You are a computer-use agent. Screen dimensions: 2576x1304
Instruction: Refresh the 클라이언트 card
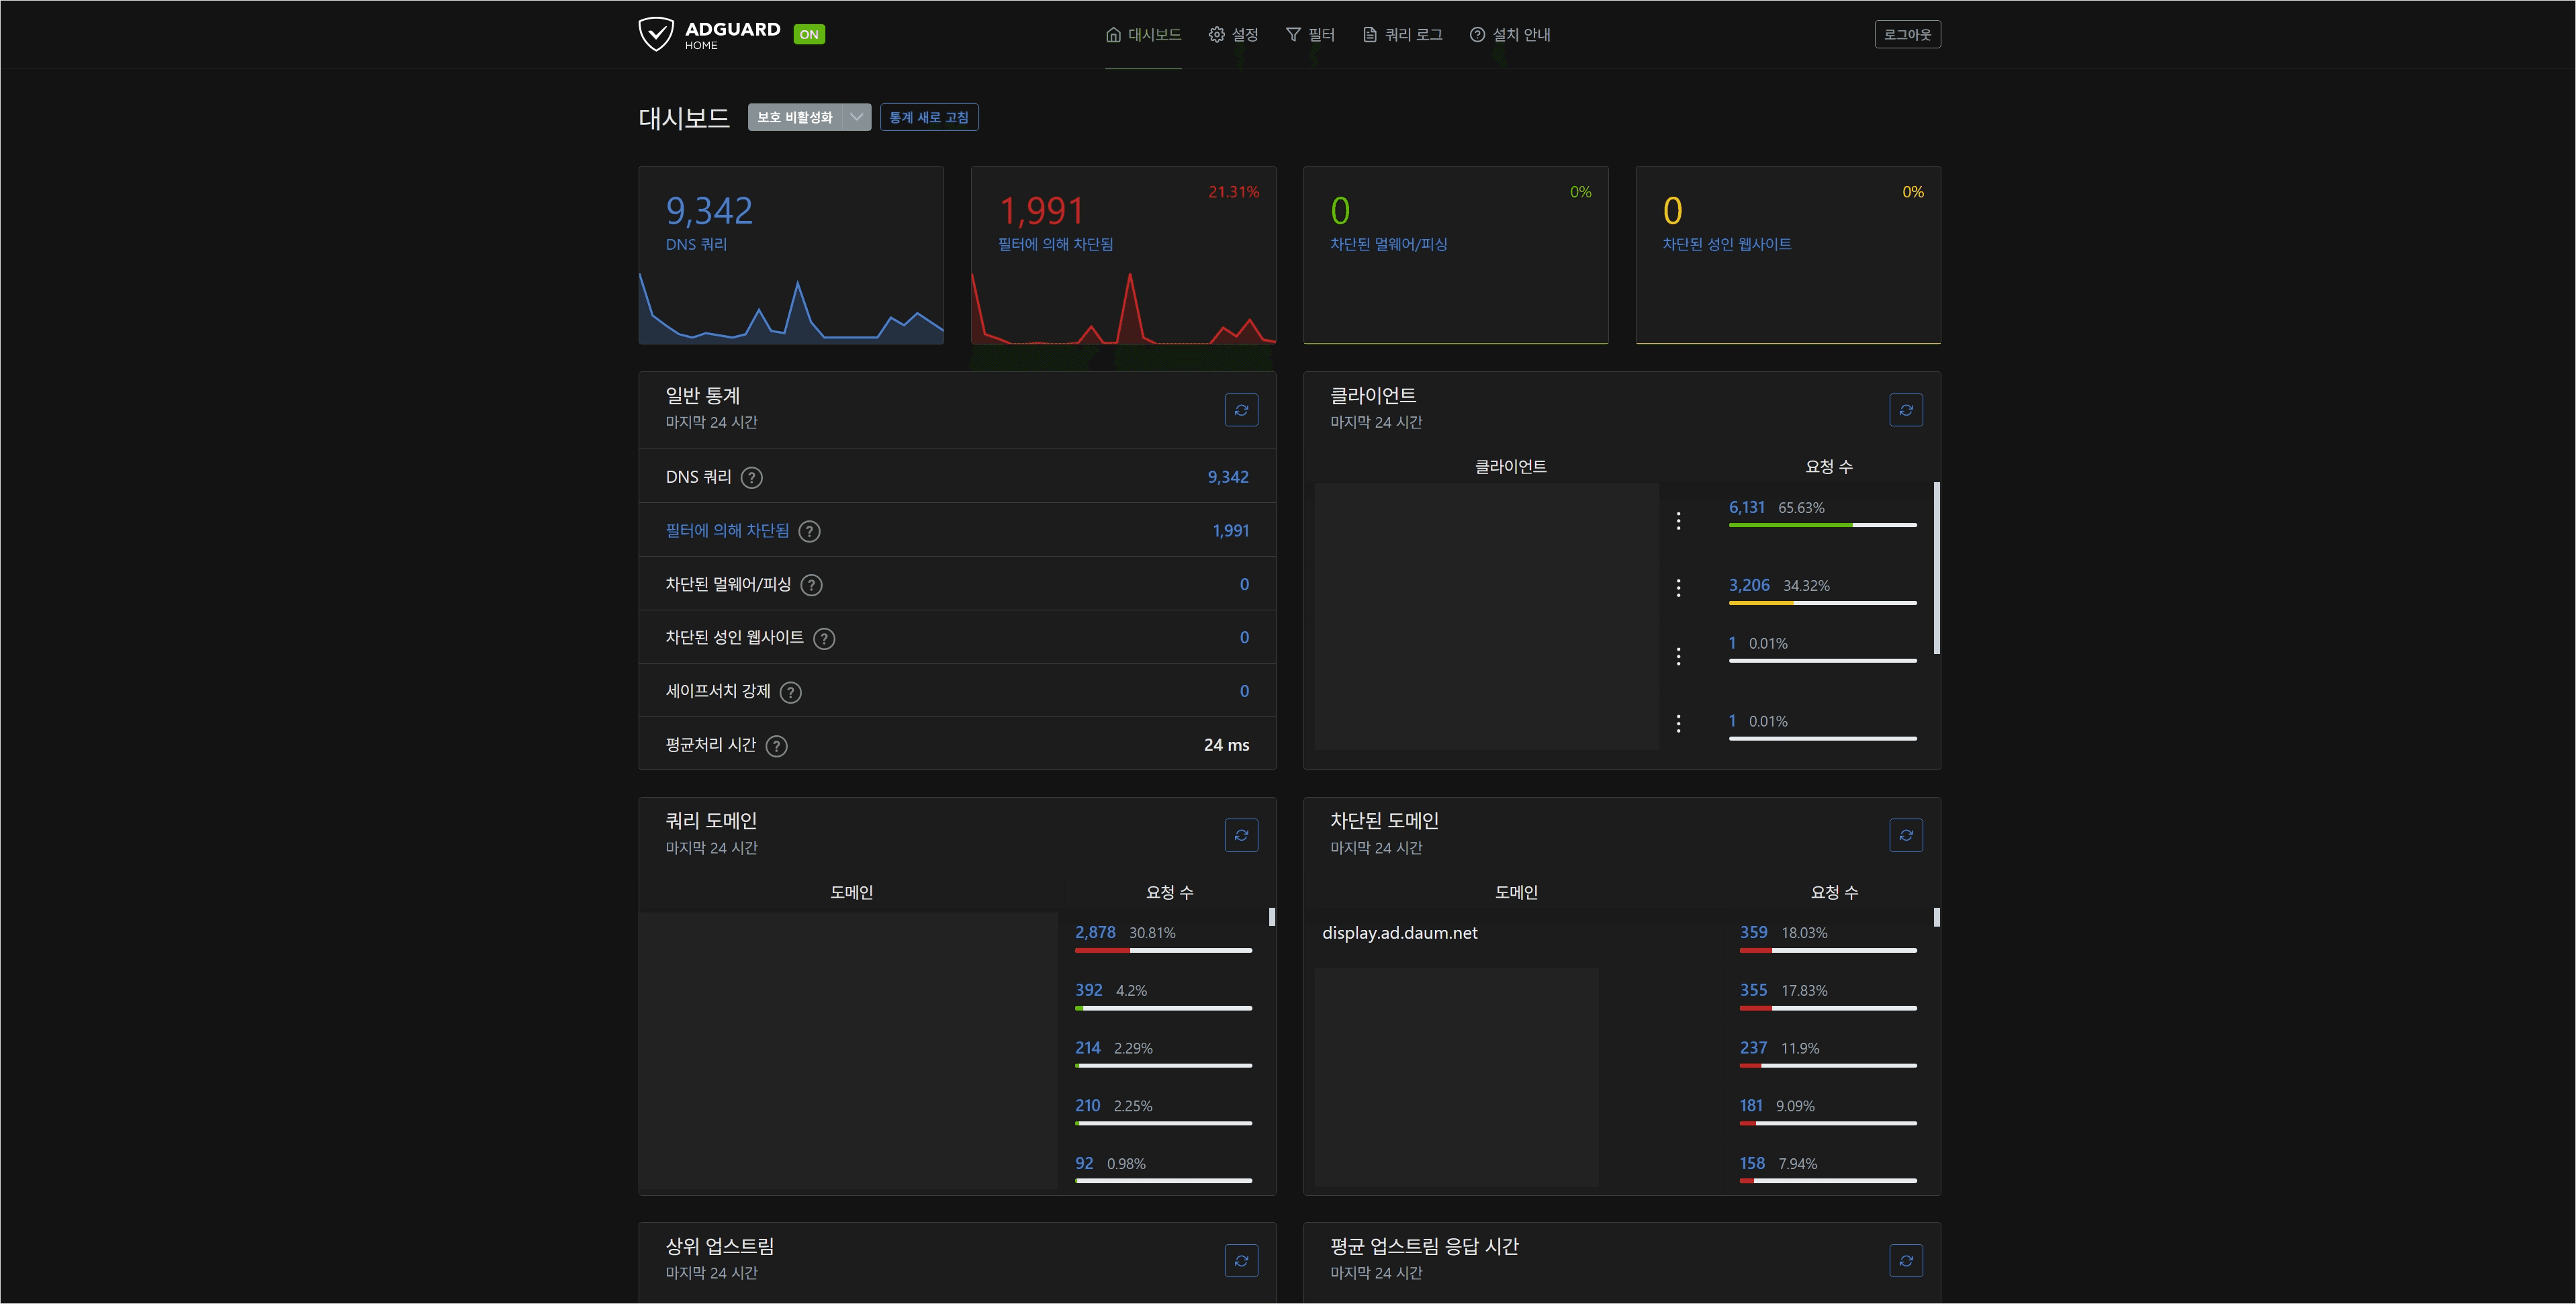1906,410
